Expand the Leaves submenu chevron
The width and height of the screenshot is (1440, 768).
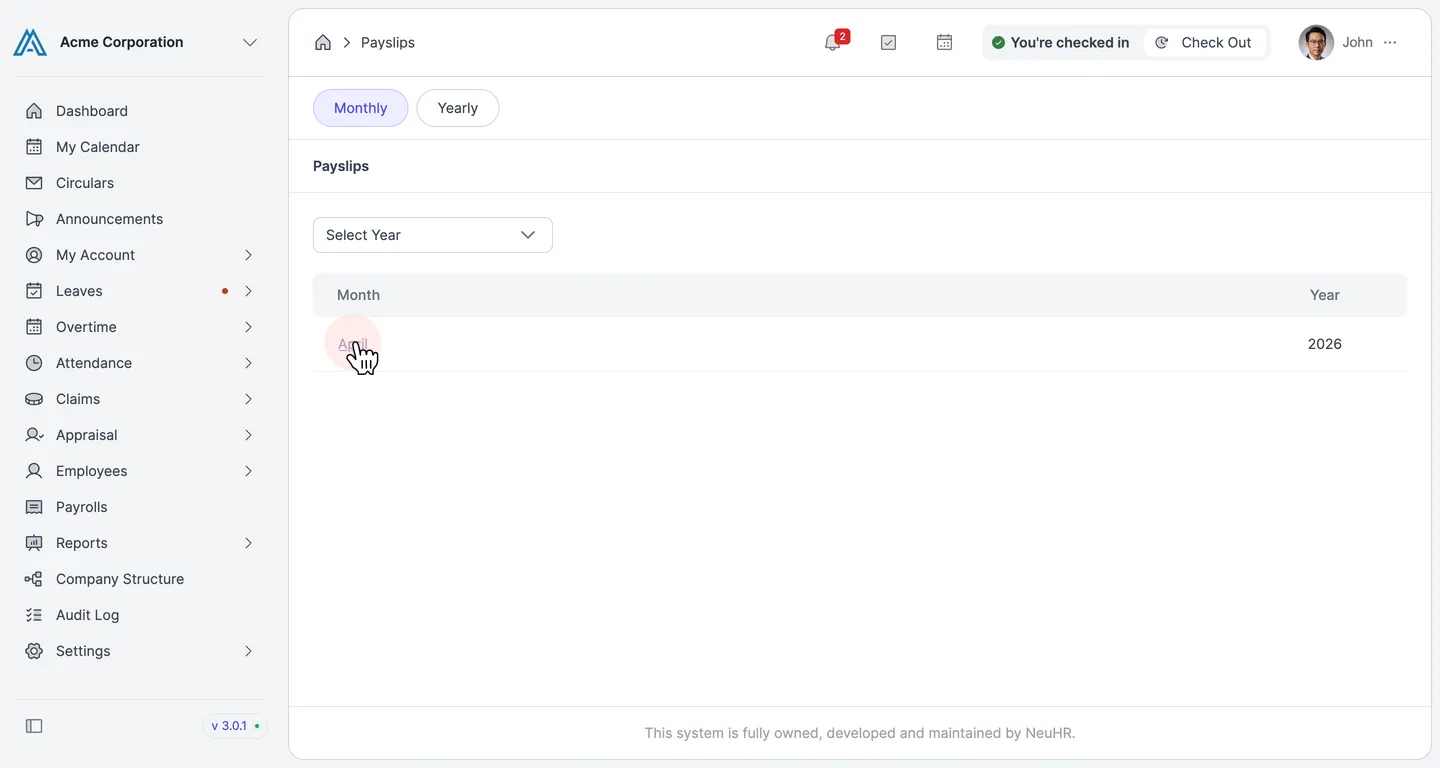pyautogui.click(x=248, y=291)
